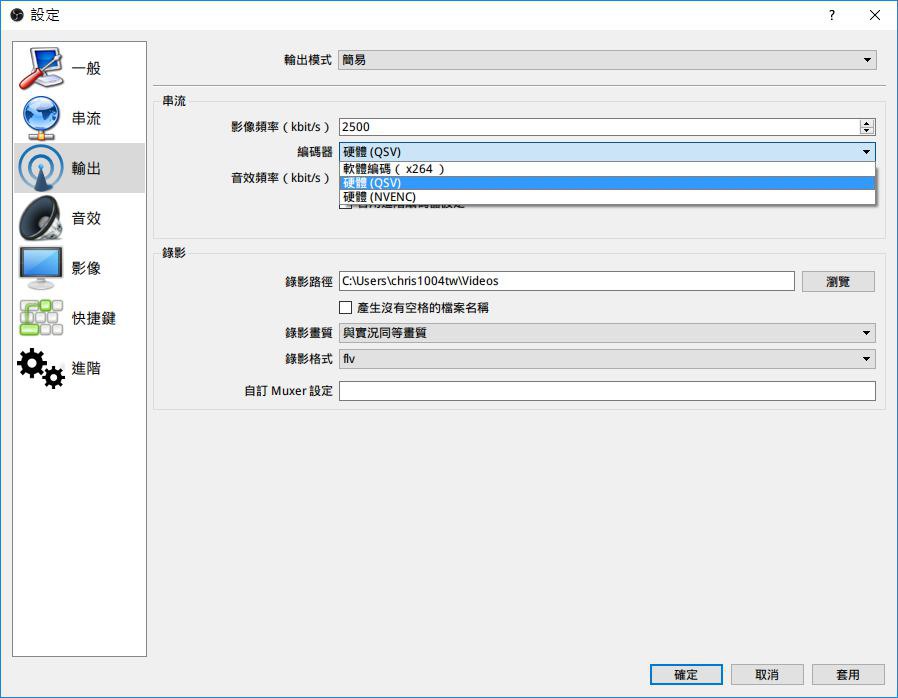Open the 影像 (Video) monitor icon

tap(41, 268)
